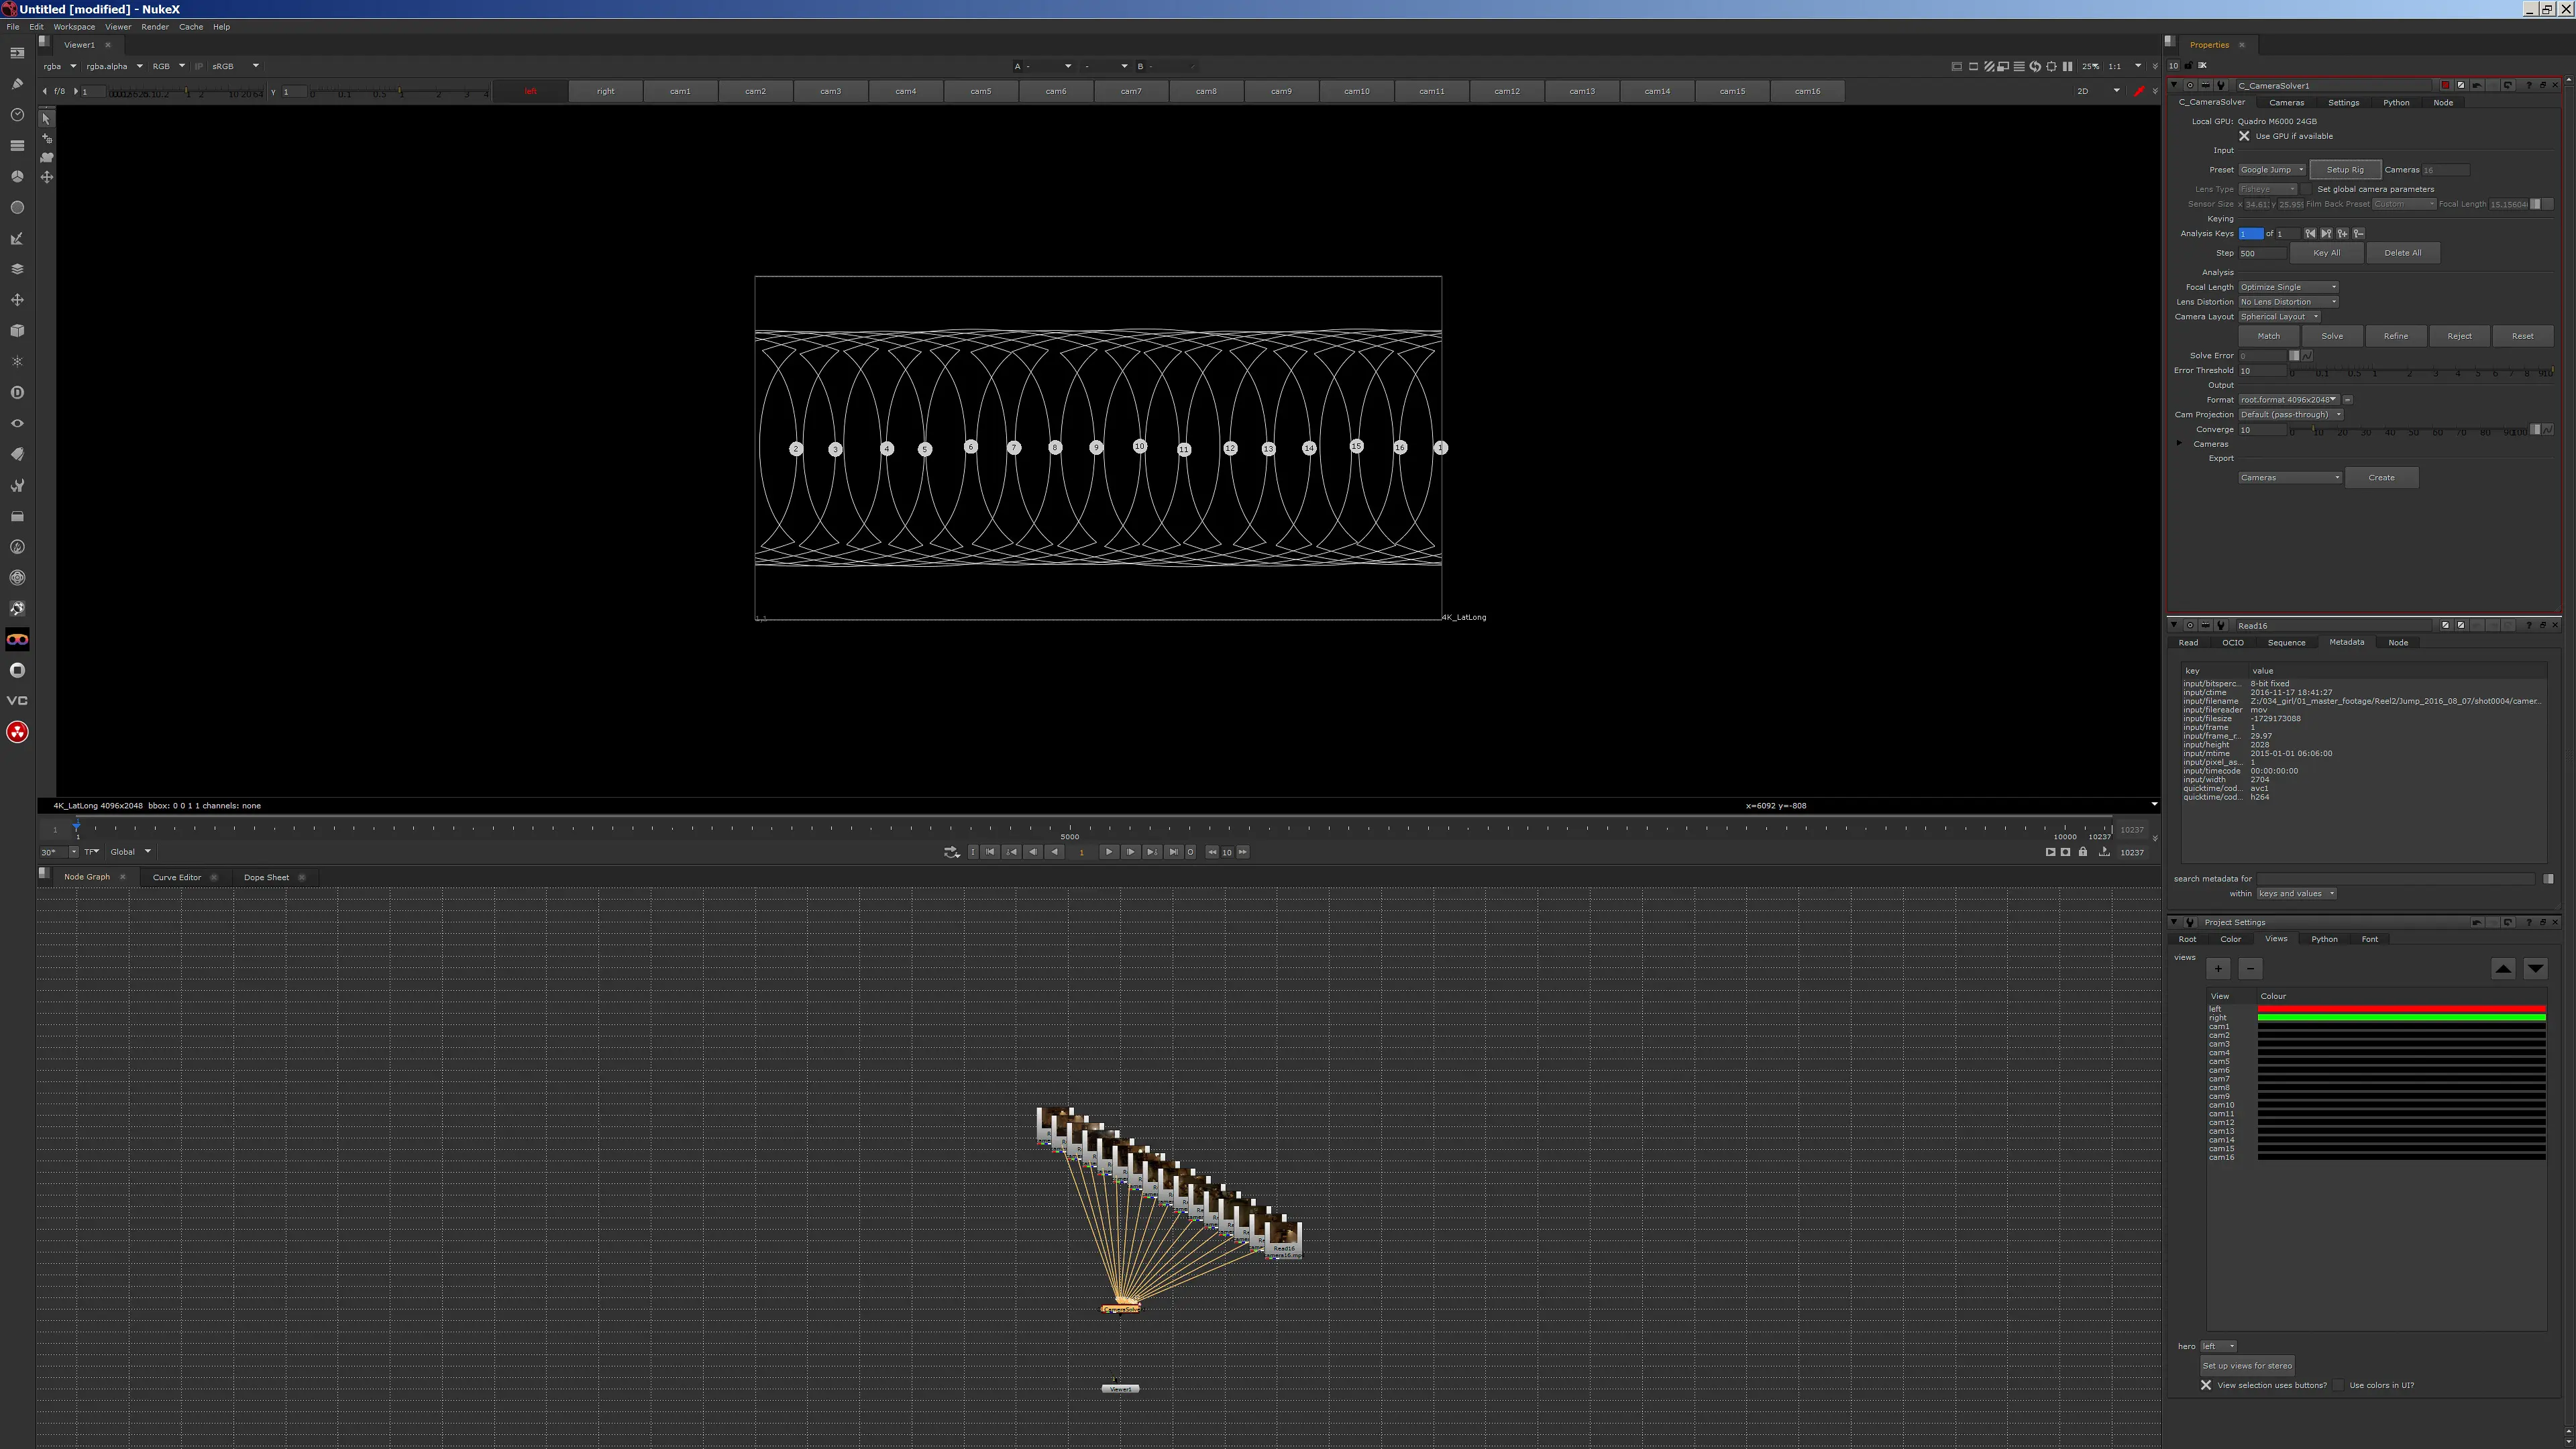Click the wrench icon on C_CameraSolver1 header

click(2222, 86)
